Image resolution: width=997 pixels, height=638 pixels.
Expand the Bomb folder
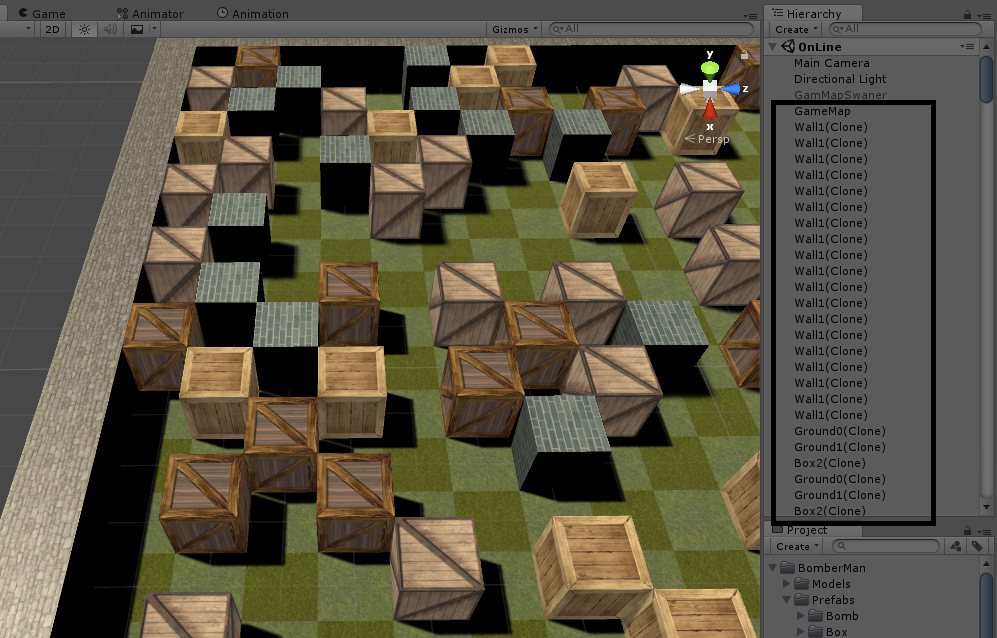point(801,616)
